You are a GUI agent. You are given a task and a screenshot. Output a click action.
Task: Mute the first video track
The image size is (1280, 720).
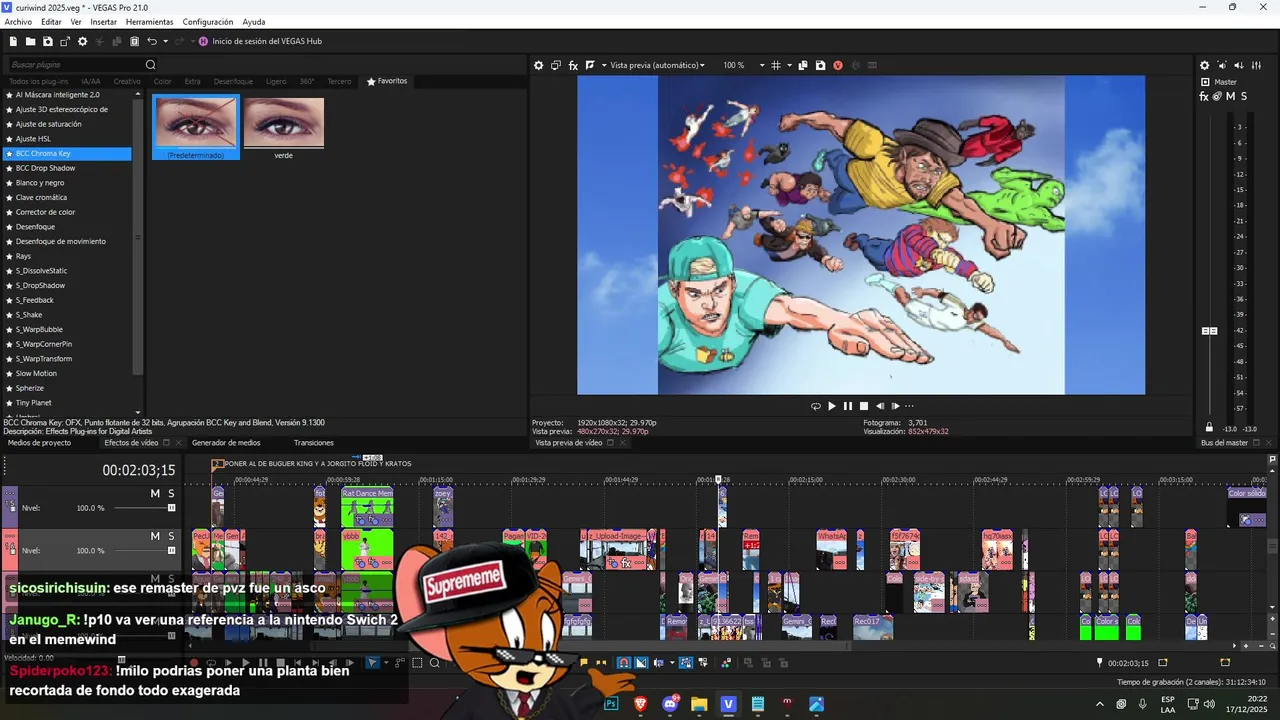click(x=155, y=494)
